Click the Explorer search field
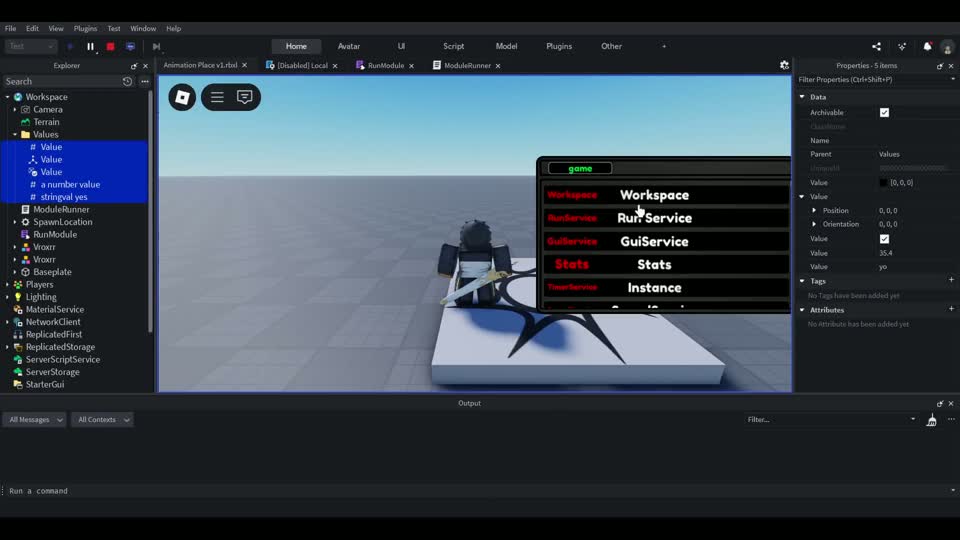 pos(61,81)
